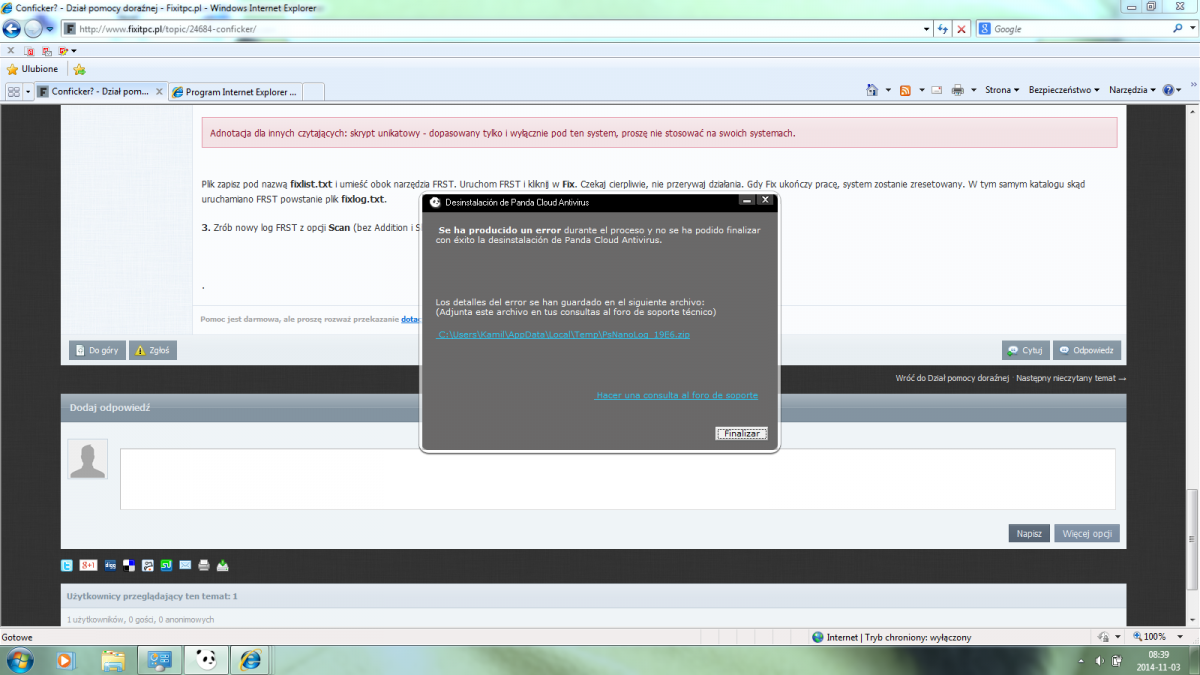
Task: Click the Napisz post button
Action: (x=1030, y=533)
